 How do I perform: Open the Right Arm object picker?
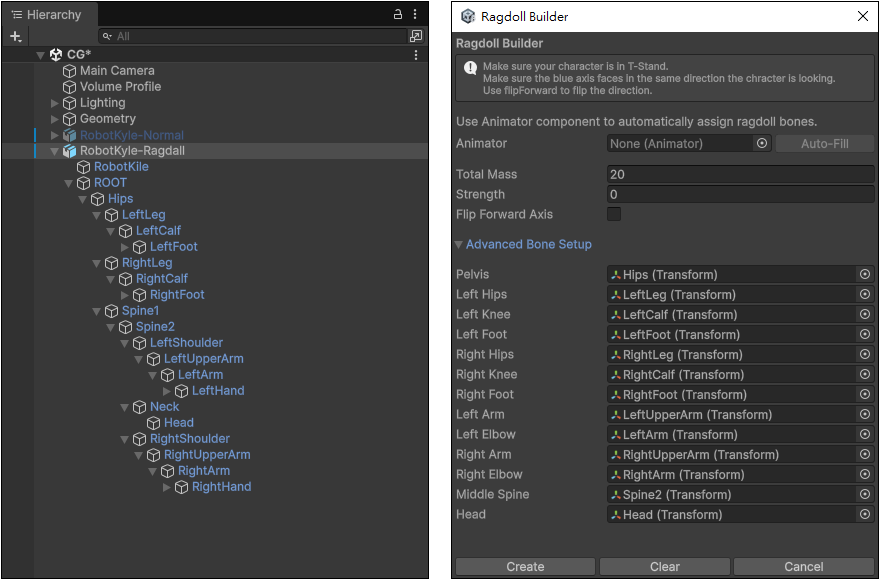coord(865,455)
